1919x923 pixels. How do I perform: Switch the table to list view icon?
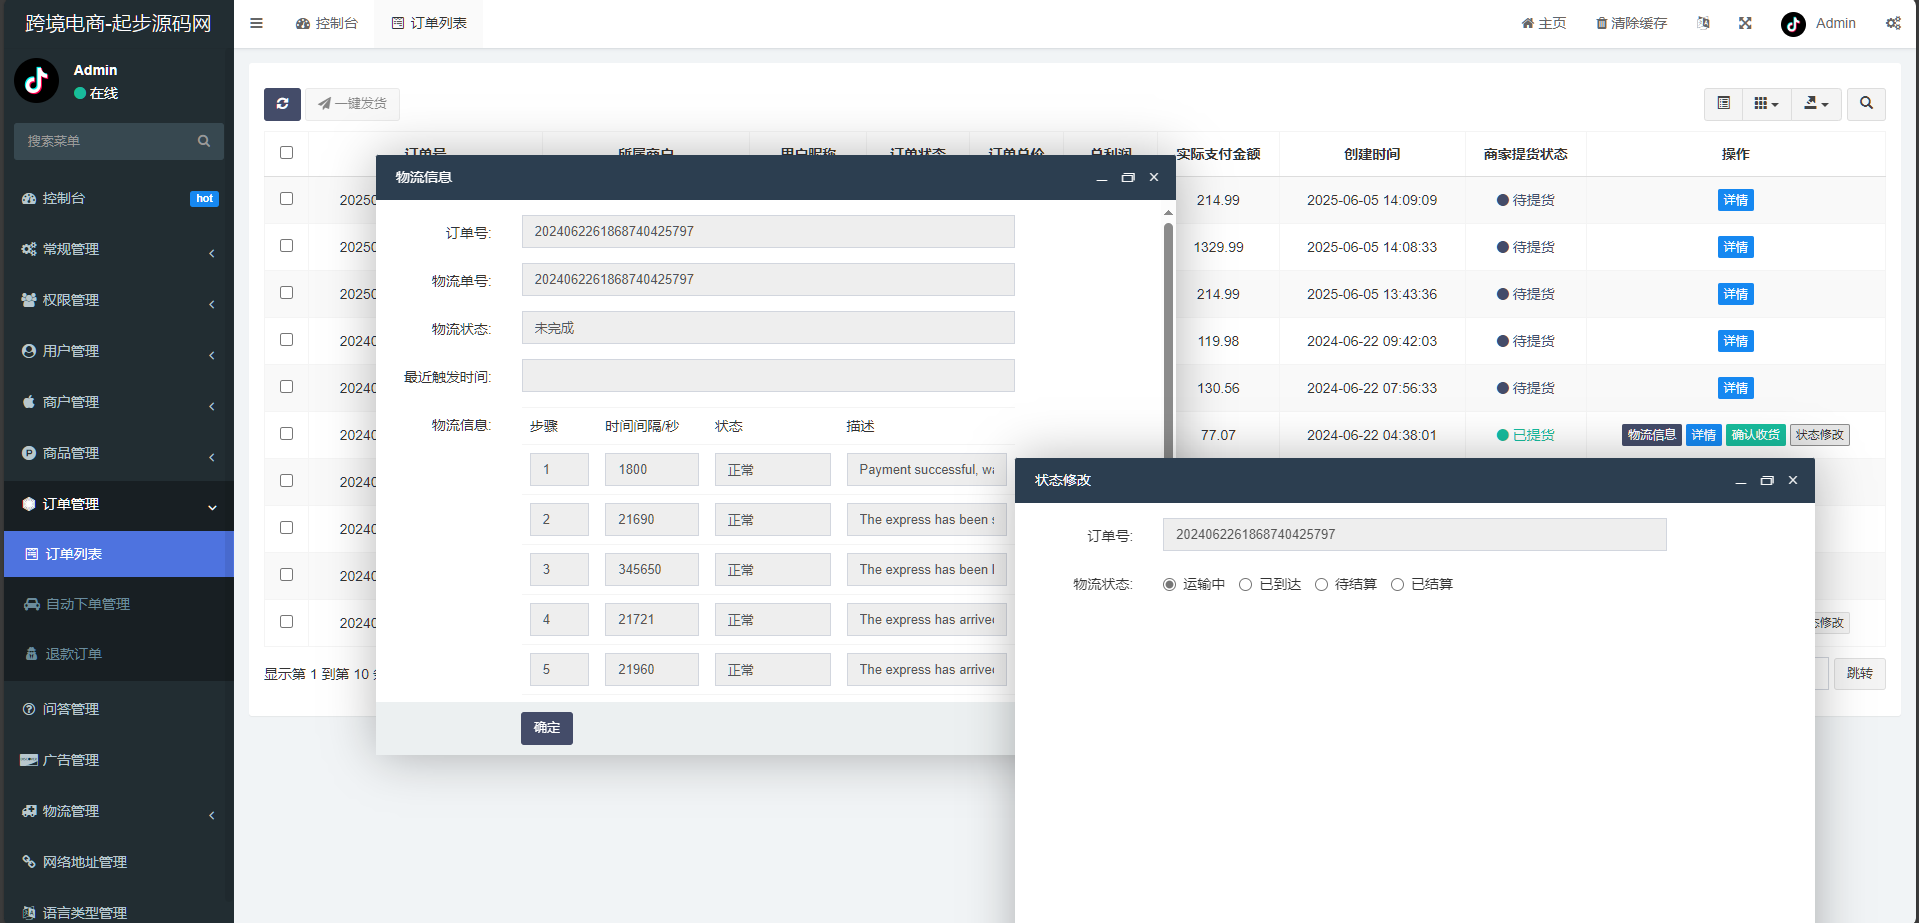tap(1723, 104)
